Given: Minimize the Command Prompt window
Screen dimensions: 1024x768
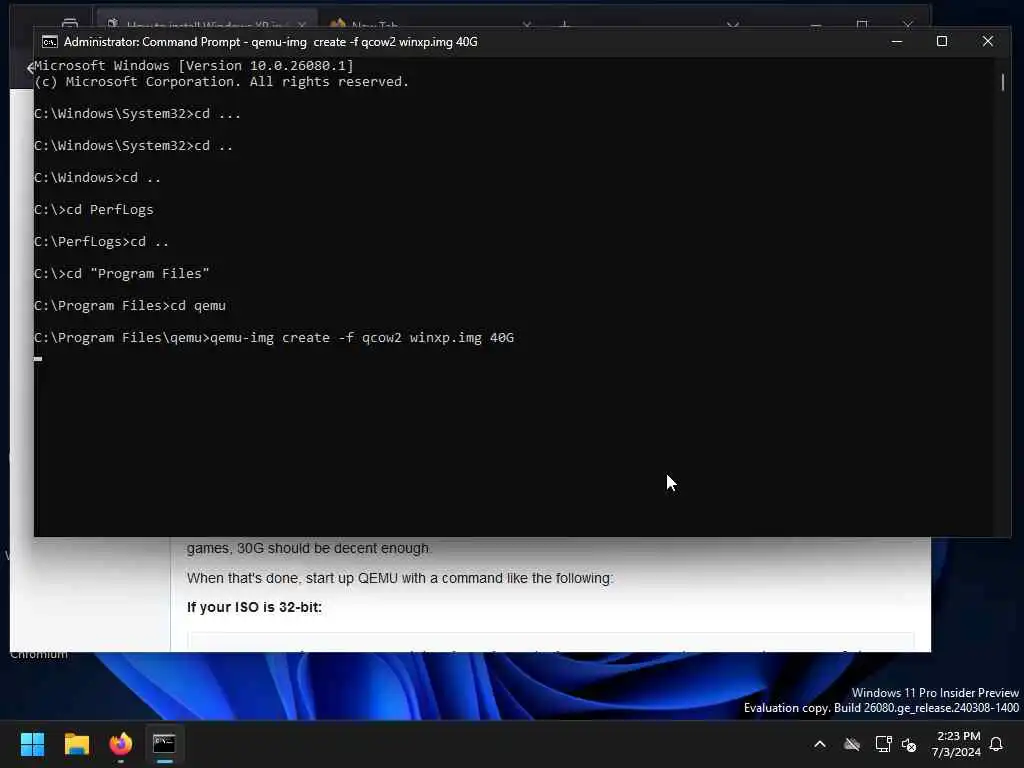Looking at the screenshot, I should pyautogui.click(x=897, y=42).
